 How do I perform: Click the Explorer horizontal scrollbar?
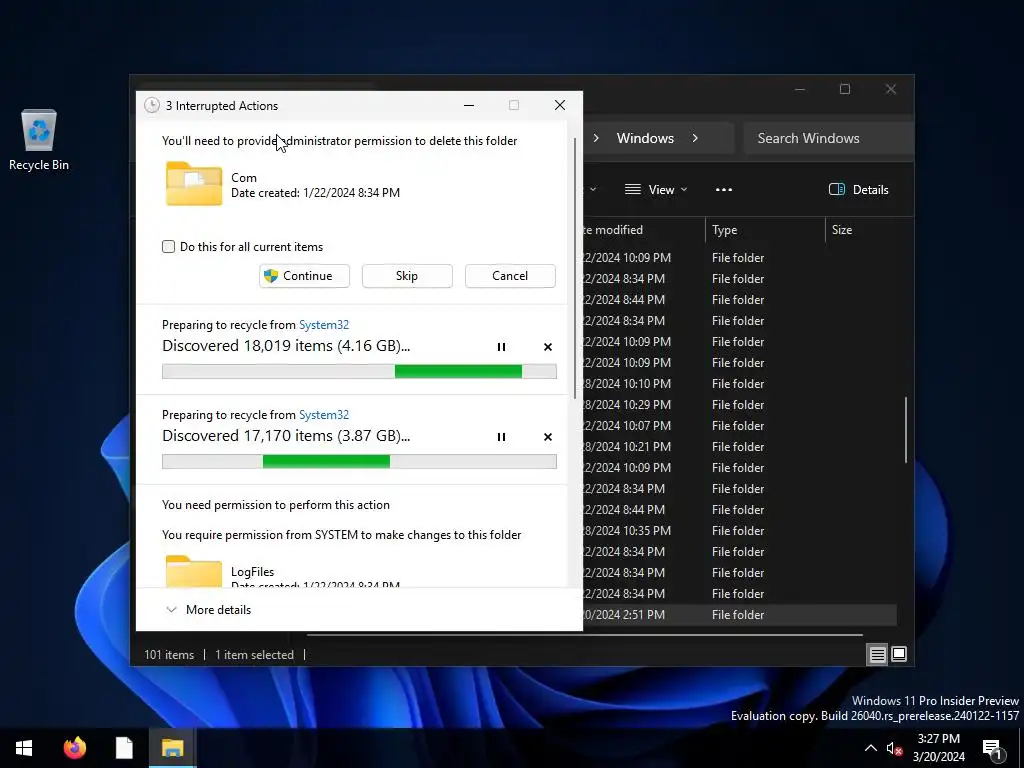(584, 634)
